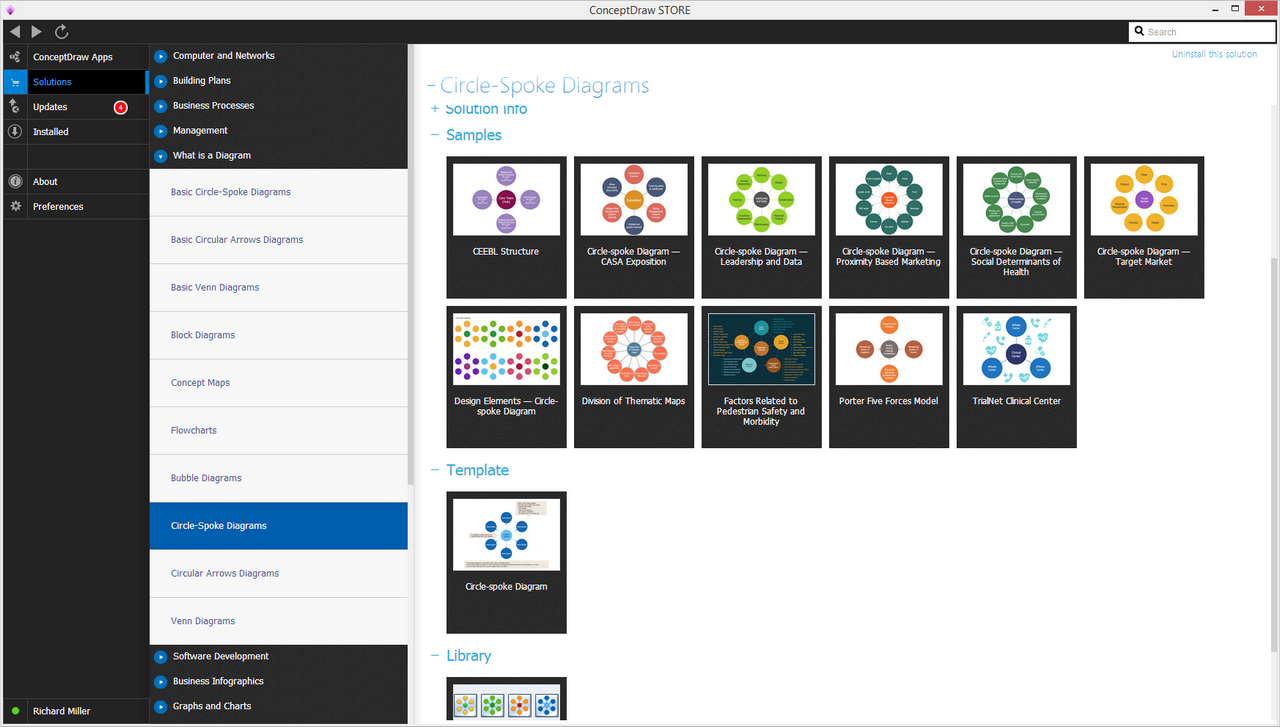This screenshot has height=727, width=1280.
Task: Open the Preferences menu item
Action: coord(76,207)
